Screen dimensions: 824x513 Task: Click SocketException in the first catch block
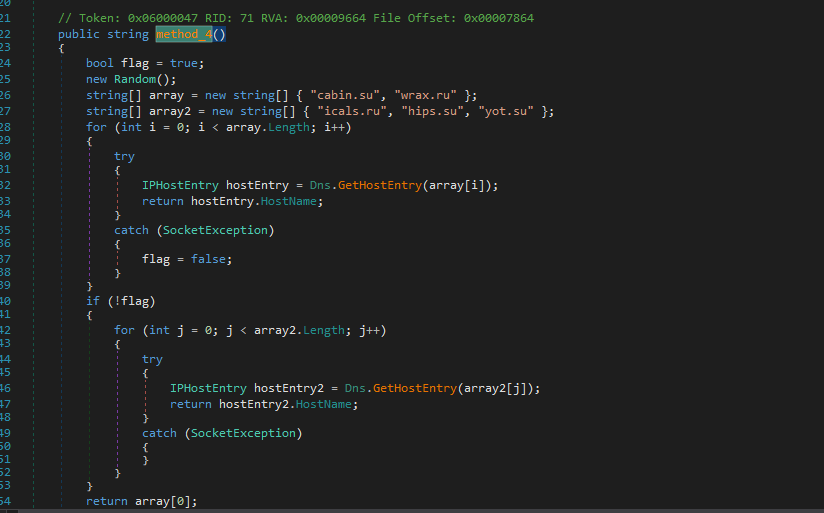pos(215,230)
